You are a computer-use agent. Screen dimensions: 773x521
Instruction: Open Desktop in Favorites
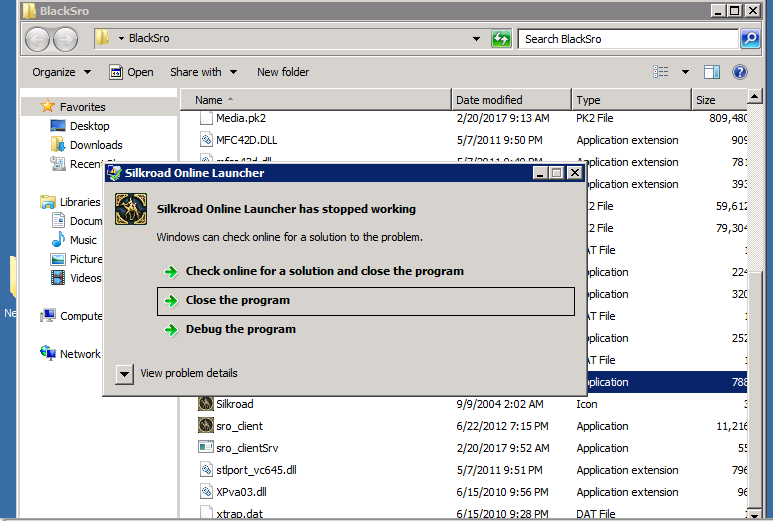(x=90, y=126)
